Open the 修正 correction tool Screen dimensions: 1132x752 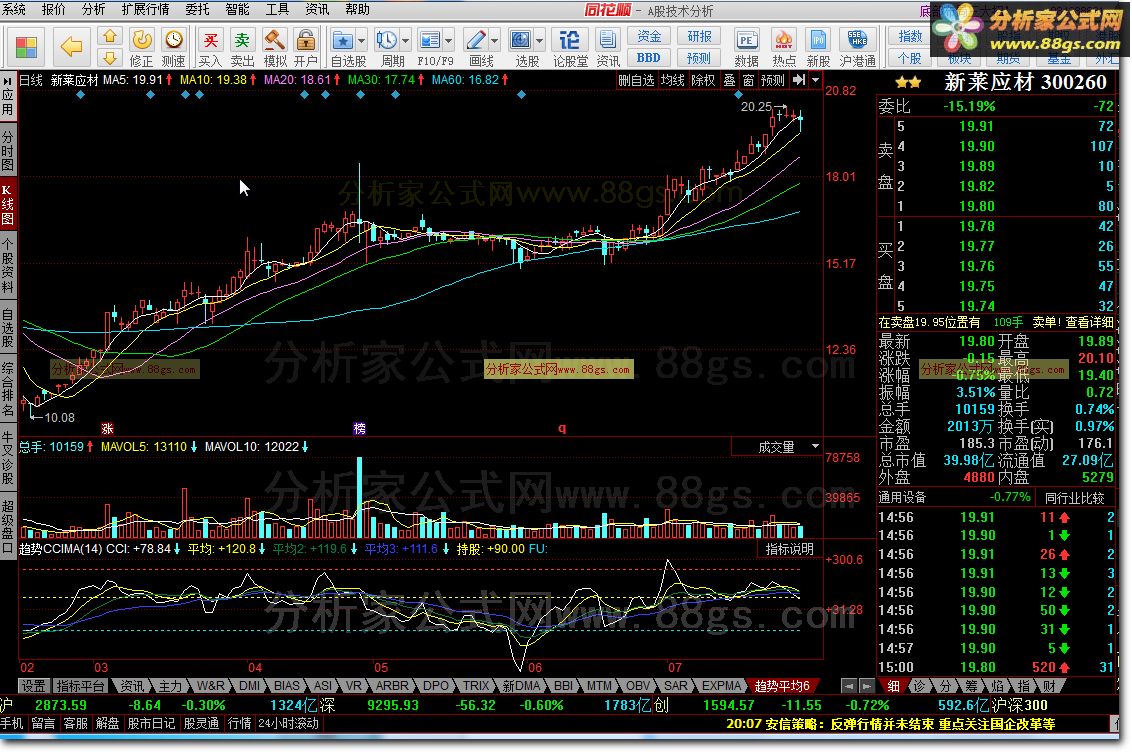[142, 48]
